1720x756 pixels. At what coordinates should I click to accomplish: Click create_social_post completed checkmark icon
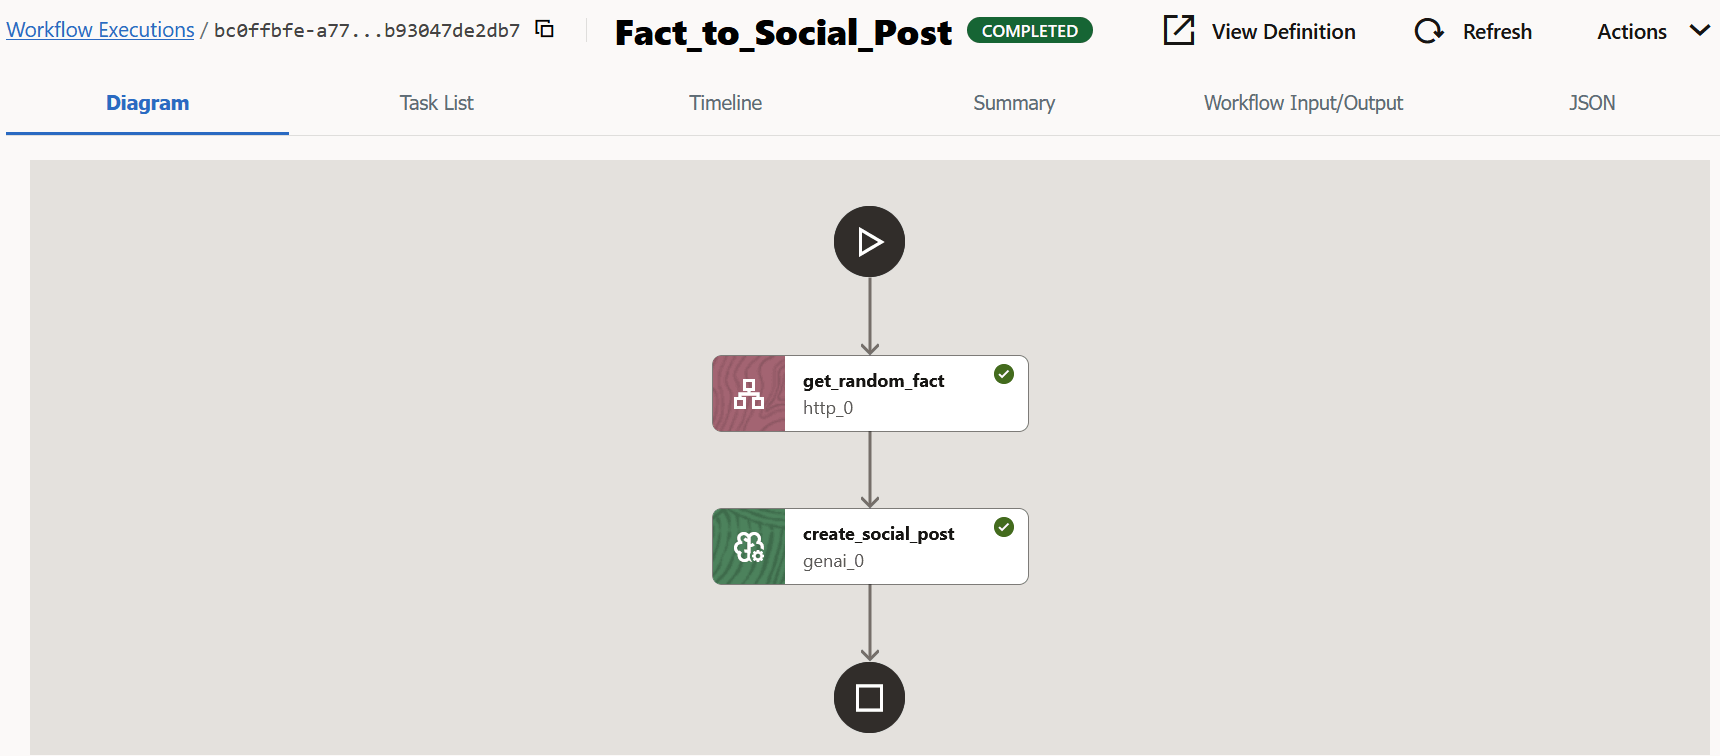[1004, 527]
